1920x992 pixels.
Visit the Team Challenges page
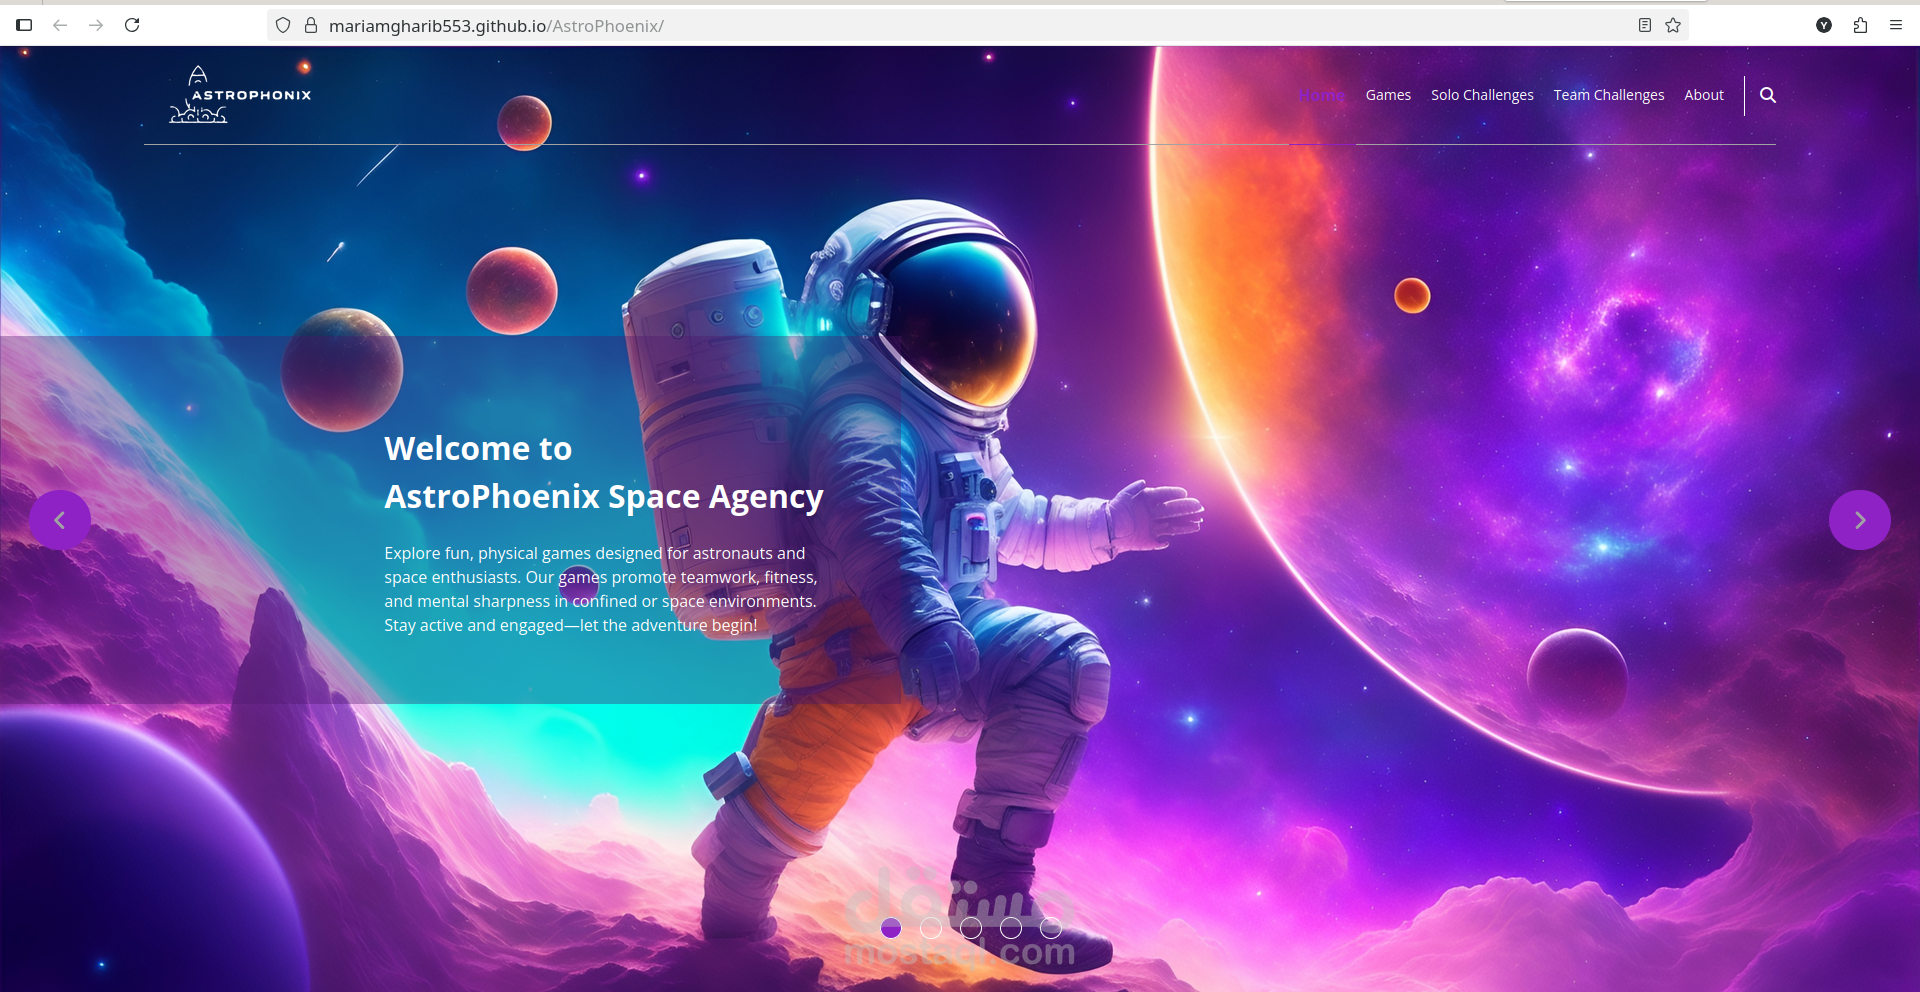coord(1608,95)
